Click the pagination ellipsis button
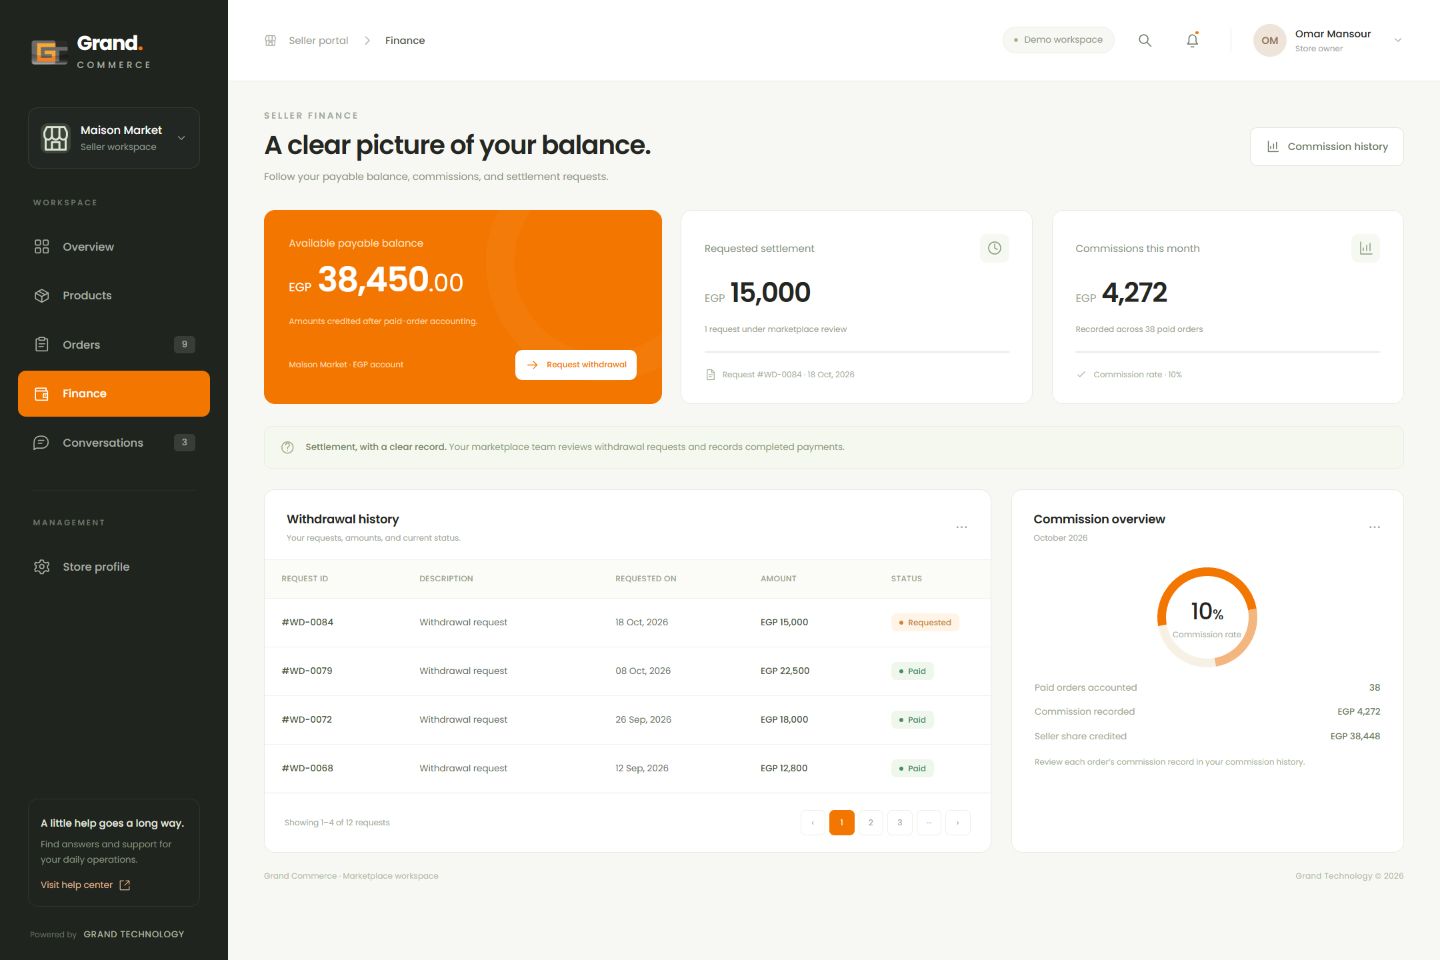1440x960 pixels. point(929,822)
